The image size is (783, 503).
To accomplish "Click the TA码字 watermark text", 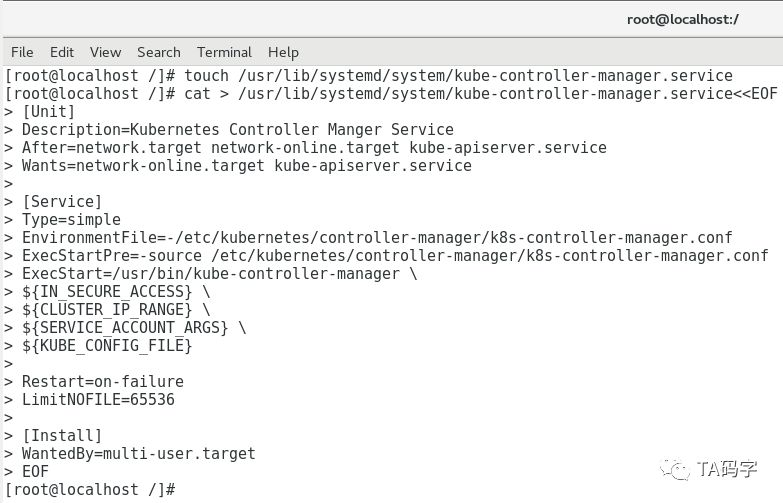I will click(727, 467).
